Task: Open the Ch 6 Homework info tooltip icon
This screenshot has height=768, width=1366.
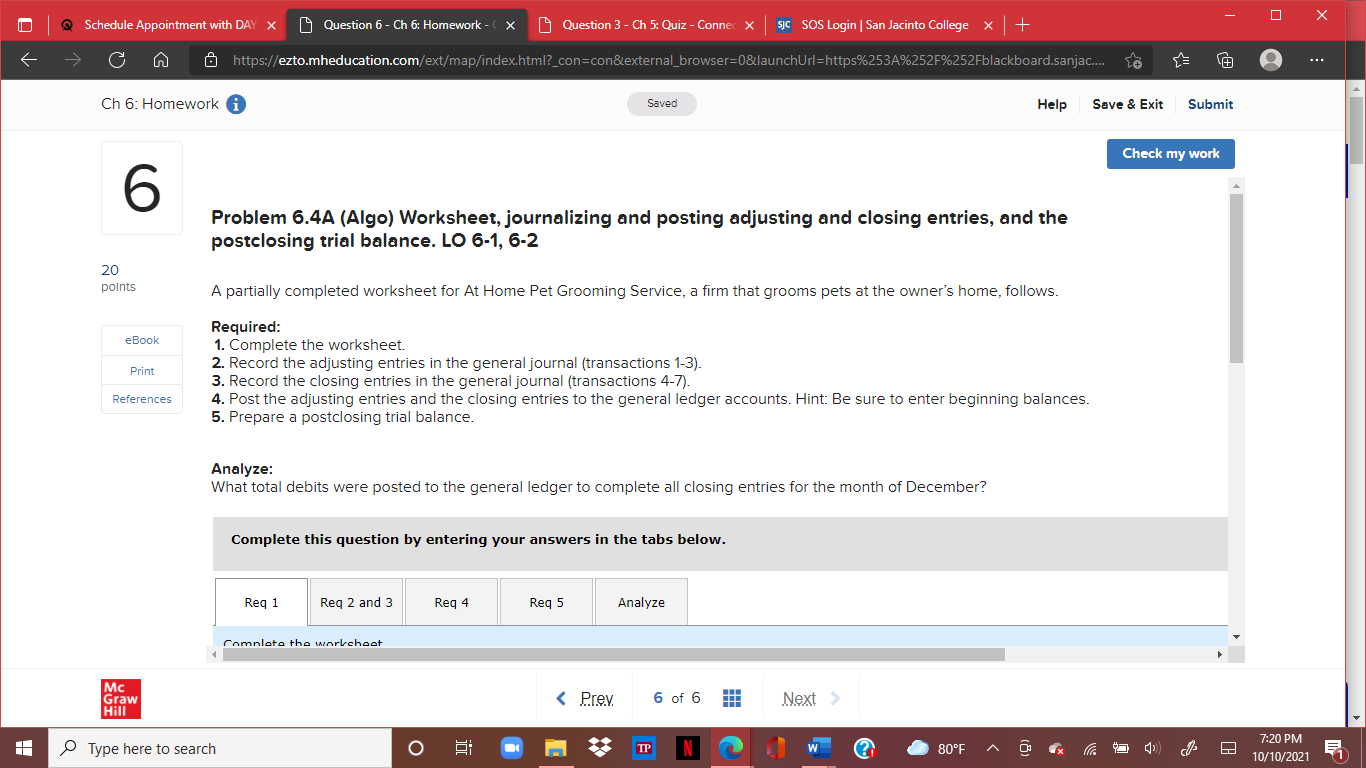Action: (236, 103)
